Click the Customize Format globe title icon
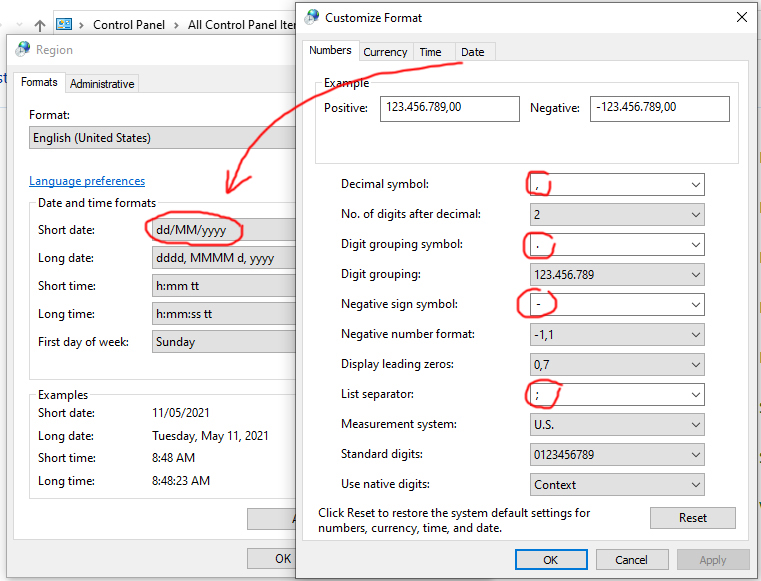Image resolution: width=761 pixels, height=581 pixels. (x=313, y=17)
